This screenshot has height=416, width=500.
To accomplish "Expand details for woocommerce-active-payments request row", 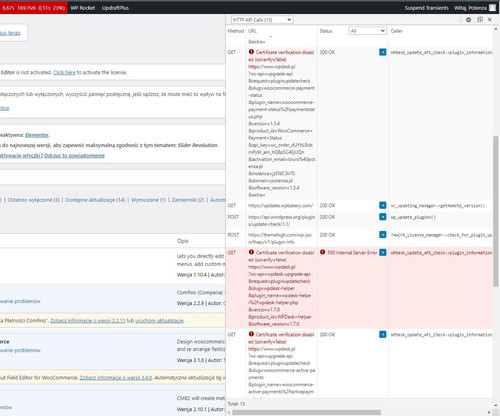I will click(383, 334).
